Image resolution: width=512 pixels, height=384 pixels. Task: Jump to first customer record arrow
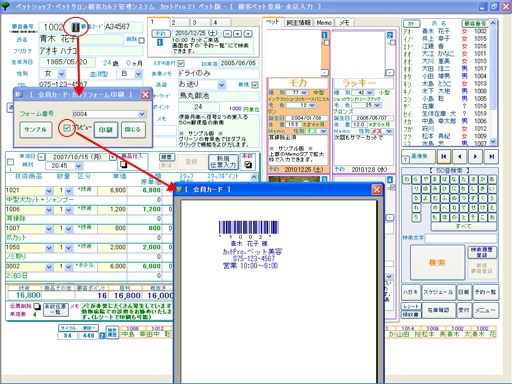coord(444,156)
